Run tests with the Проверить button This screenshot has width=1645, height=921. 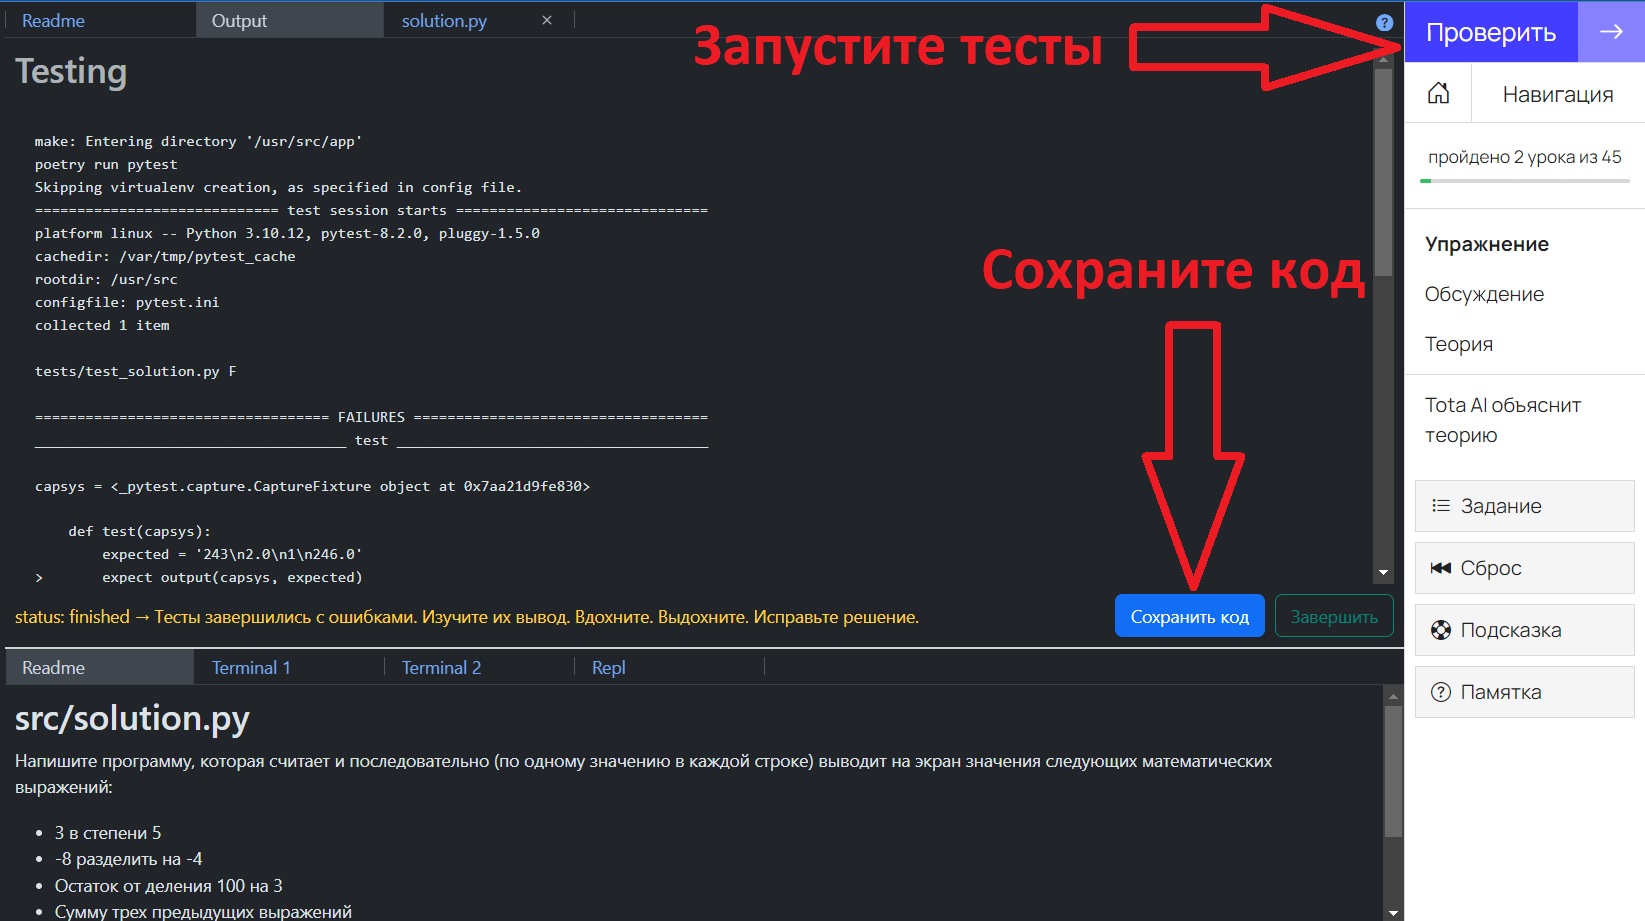coord(1490,32)
